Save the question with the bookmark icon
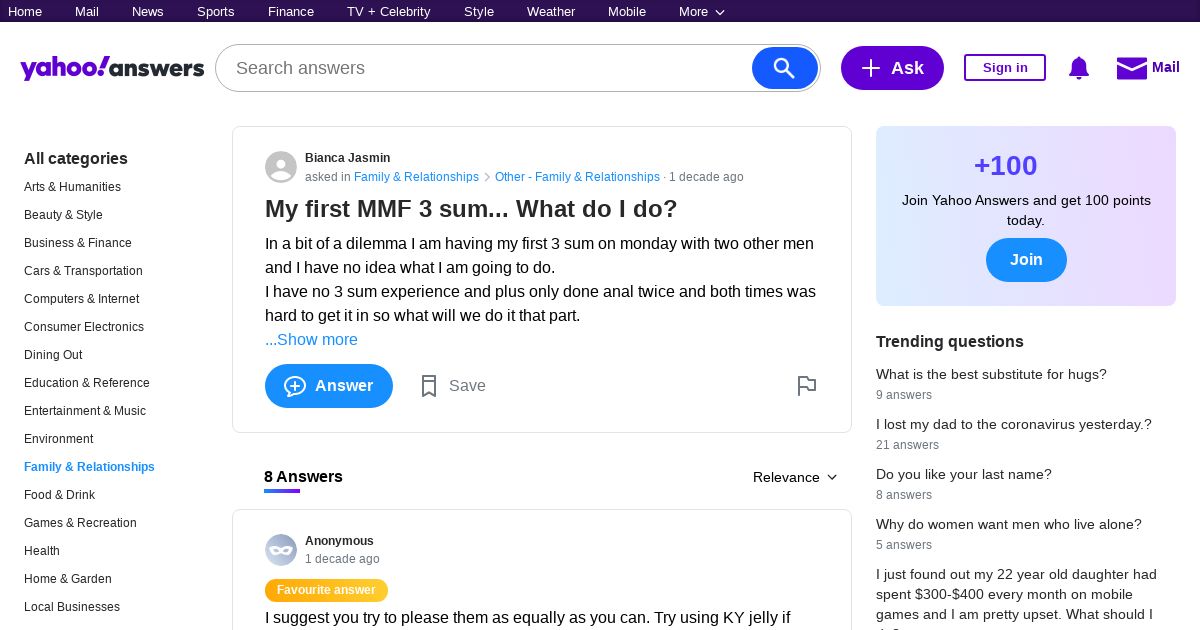 (x=429, y=386)
